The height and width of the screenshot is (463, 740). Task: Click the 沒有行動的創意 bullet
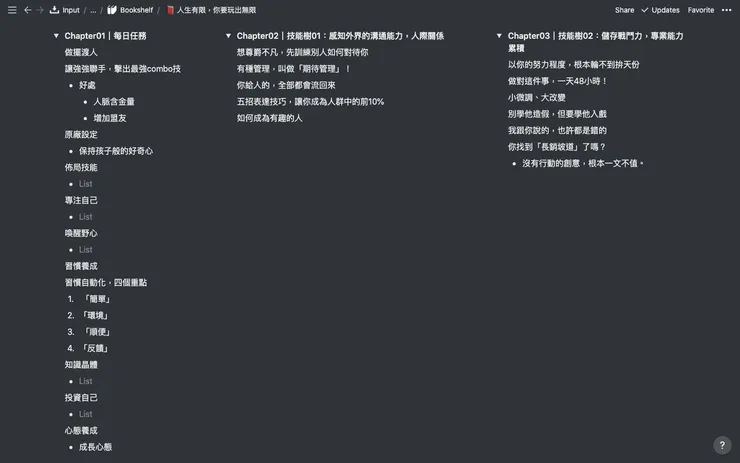click(x=583, y=164)
